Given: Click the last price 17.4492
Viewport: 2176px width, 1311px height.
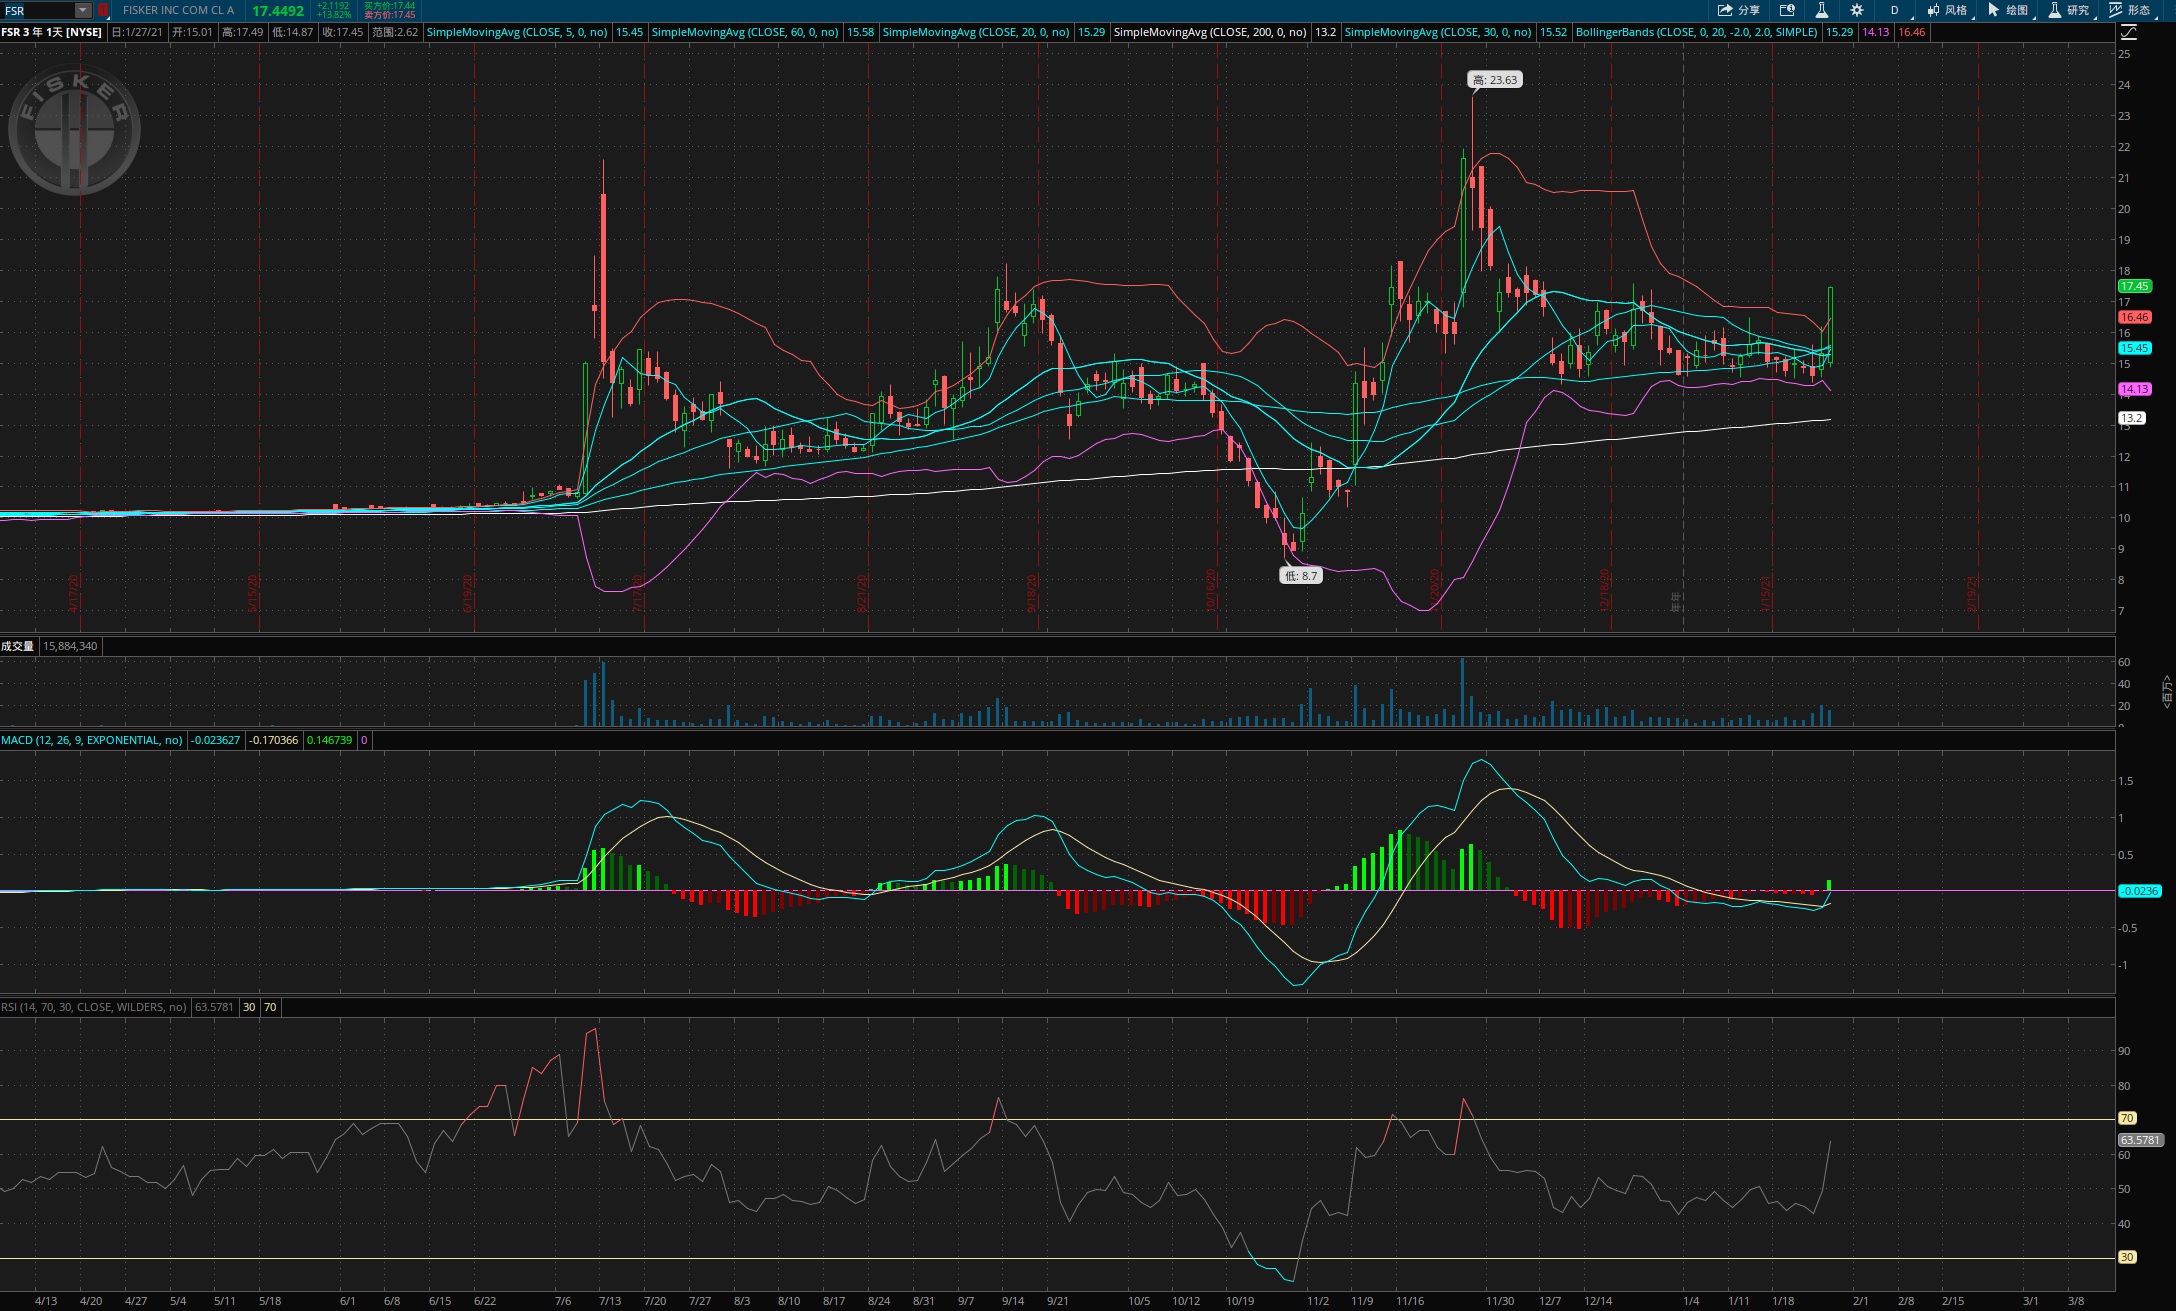Looking at the screenshot, I should (x=278, y=10).
